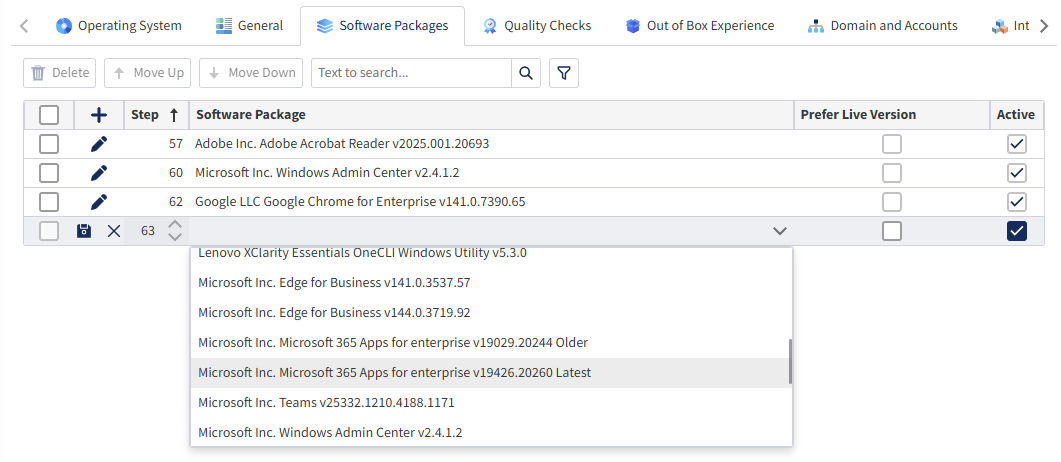Viewport: 1061px width, 462px height.
Task: Cancel editing with the X icon
Action: coord(113,231)
